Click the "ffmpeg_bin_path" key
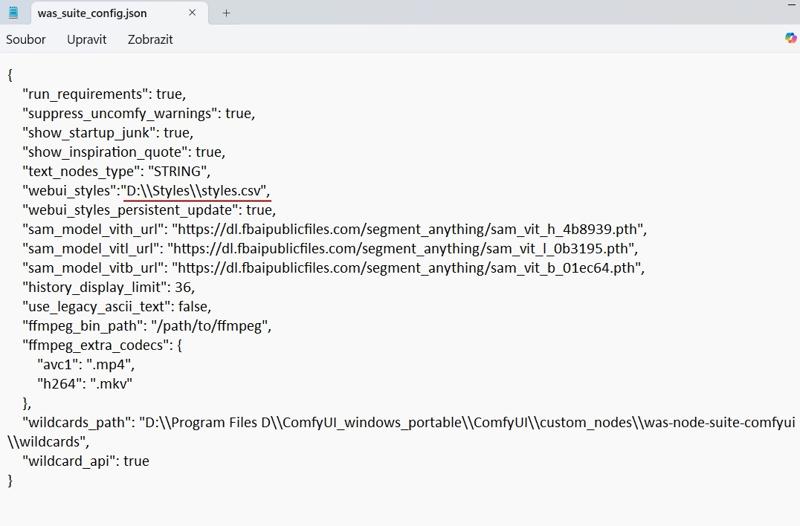Viewport: 800px width, 526px height. [x=83, y=326]
